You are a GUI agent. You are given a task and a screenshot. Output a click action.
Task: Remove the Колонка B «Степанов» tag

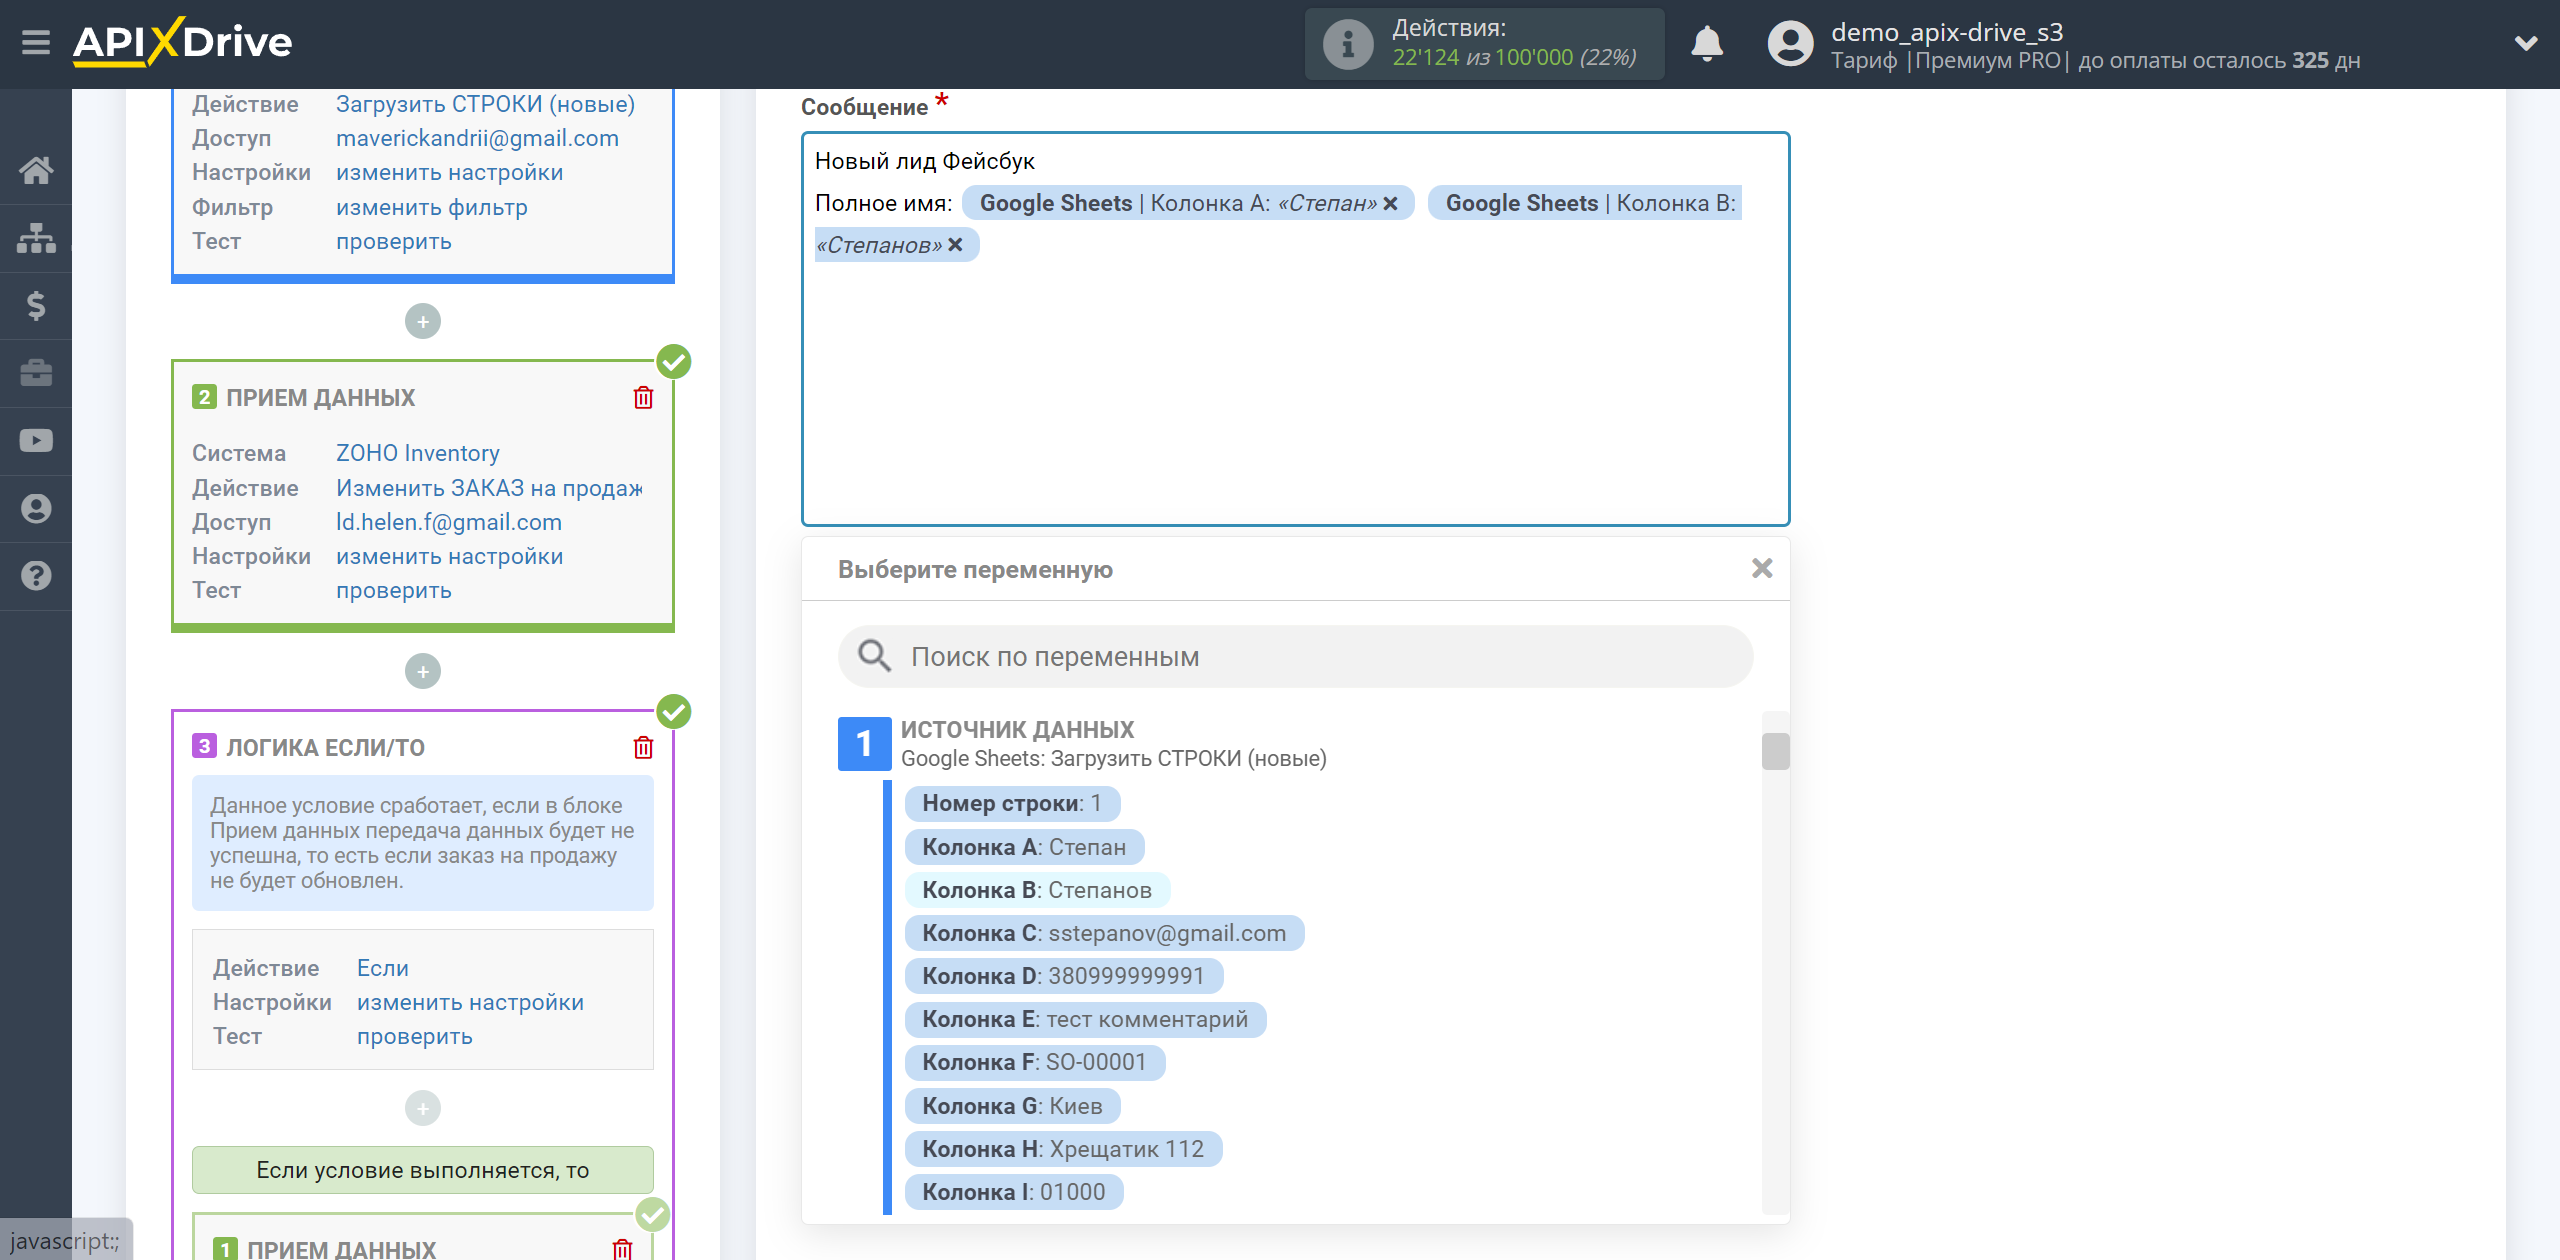pos(955,245)
